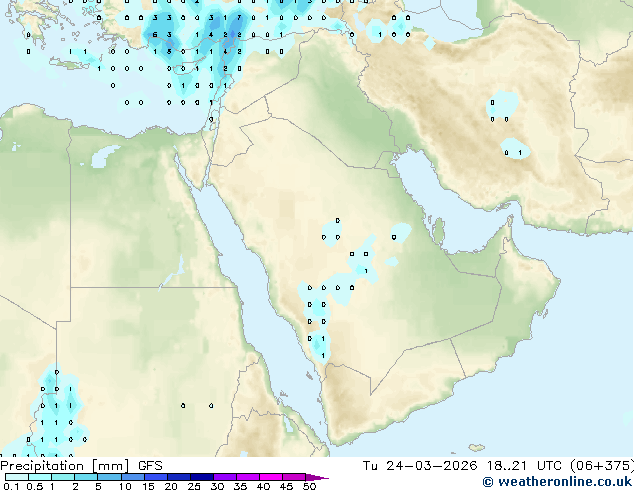
Task: Click the 15 to 20 mm legend swatch
Action: point(156,477)
